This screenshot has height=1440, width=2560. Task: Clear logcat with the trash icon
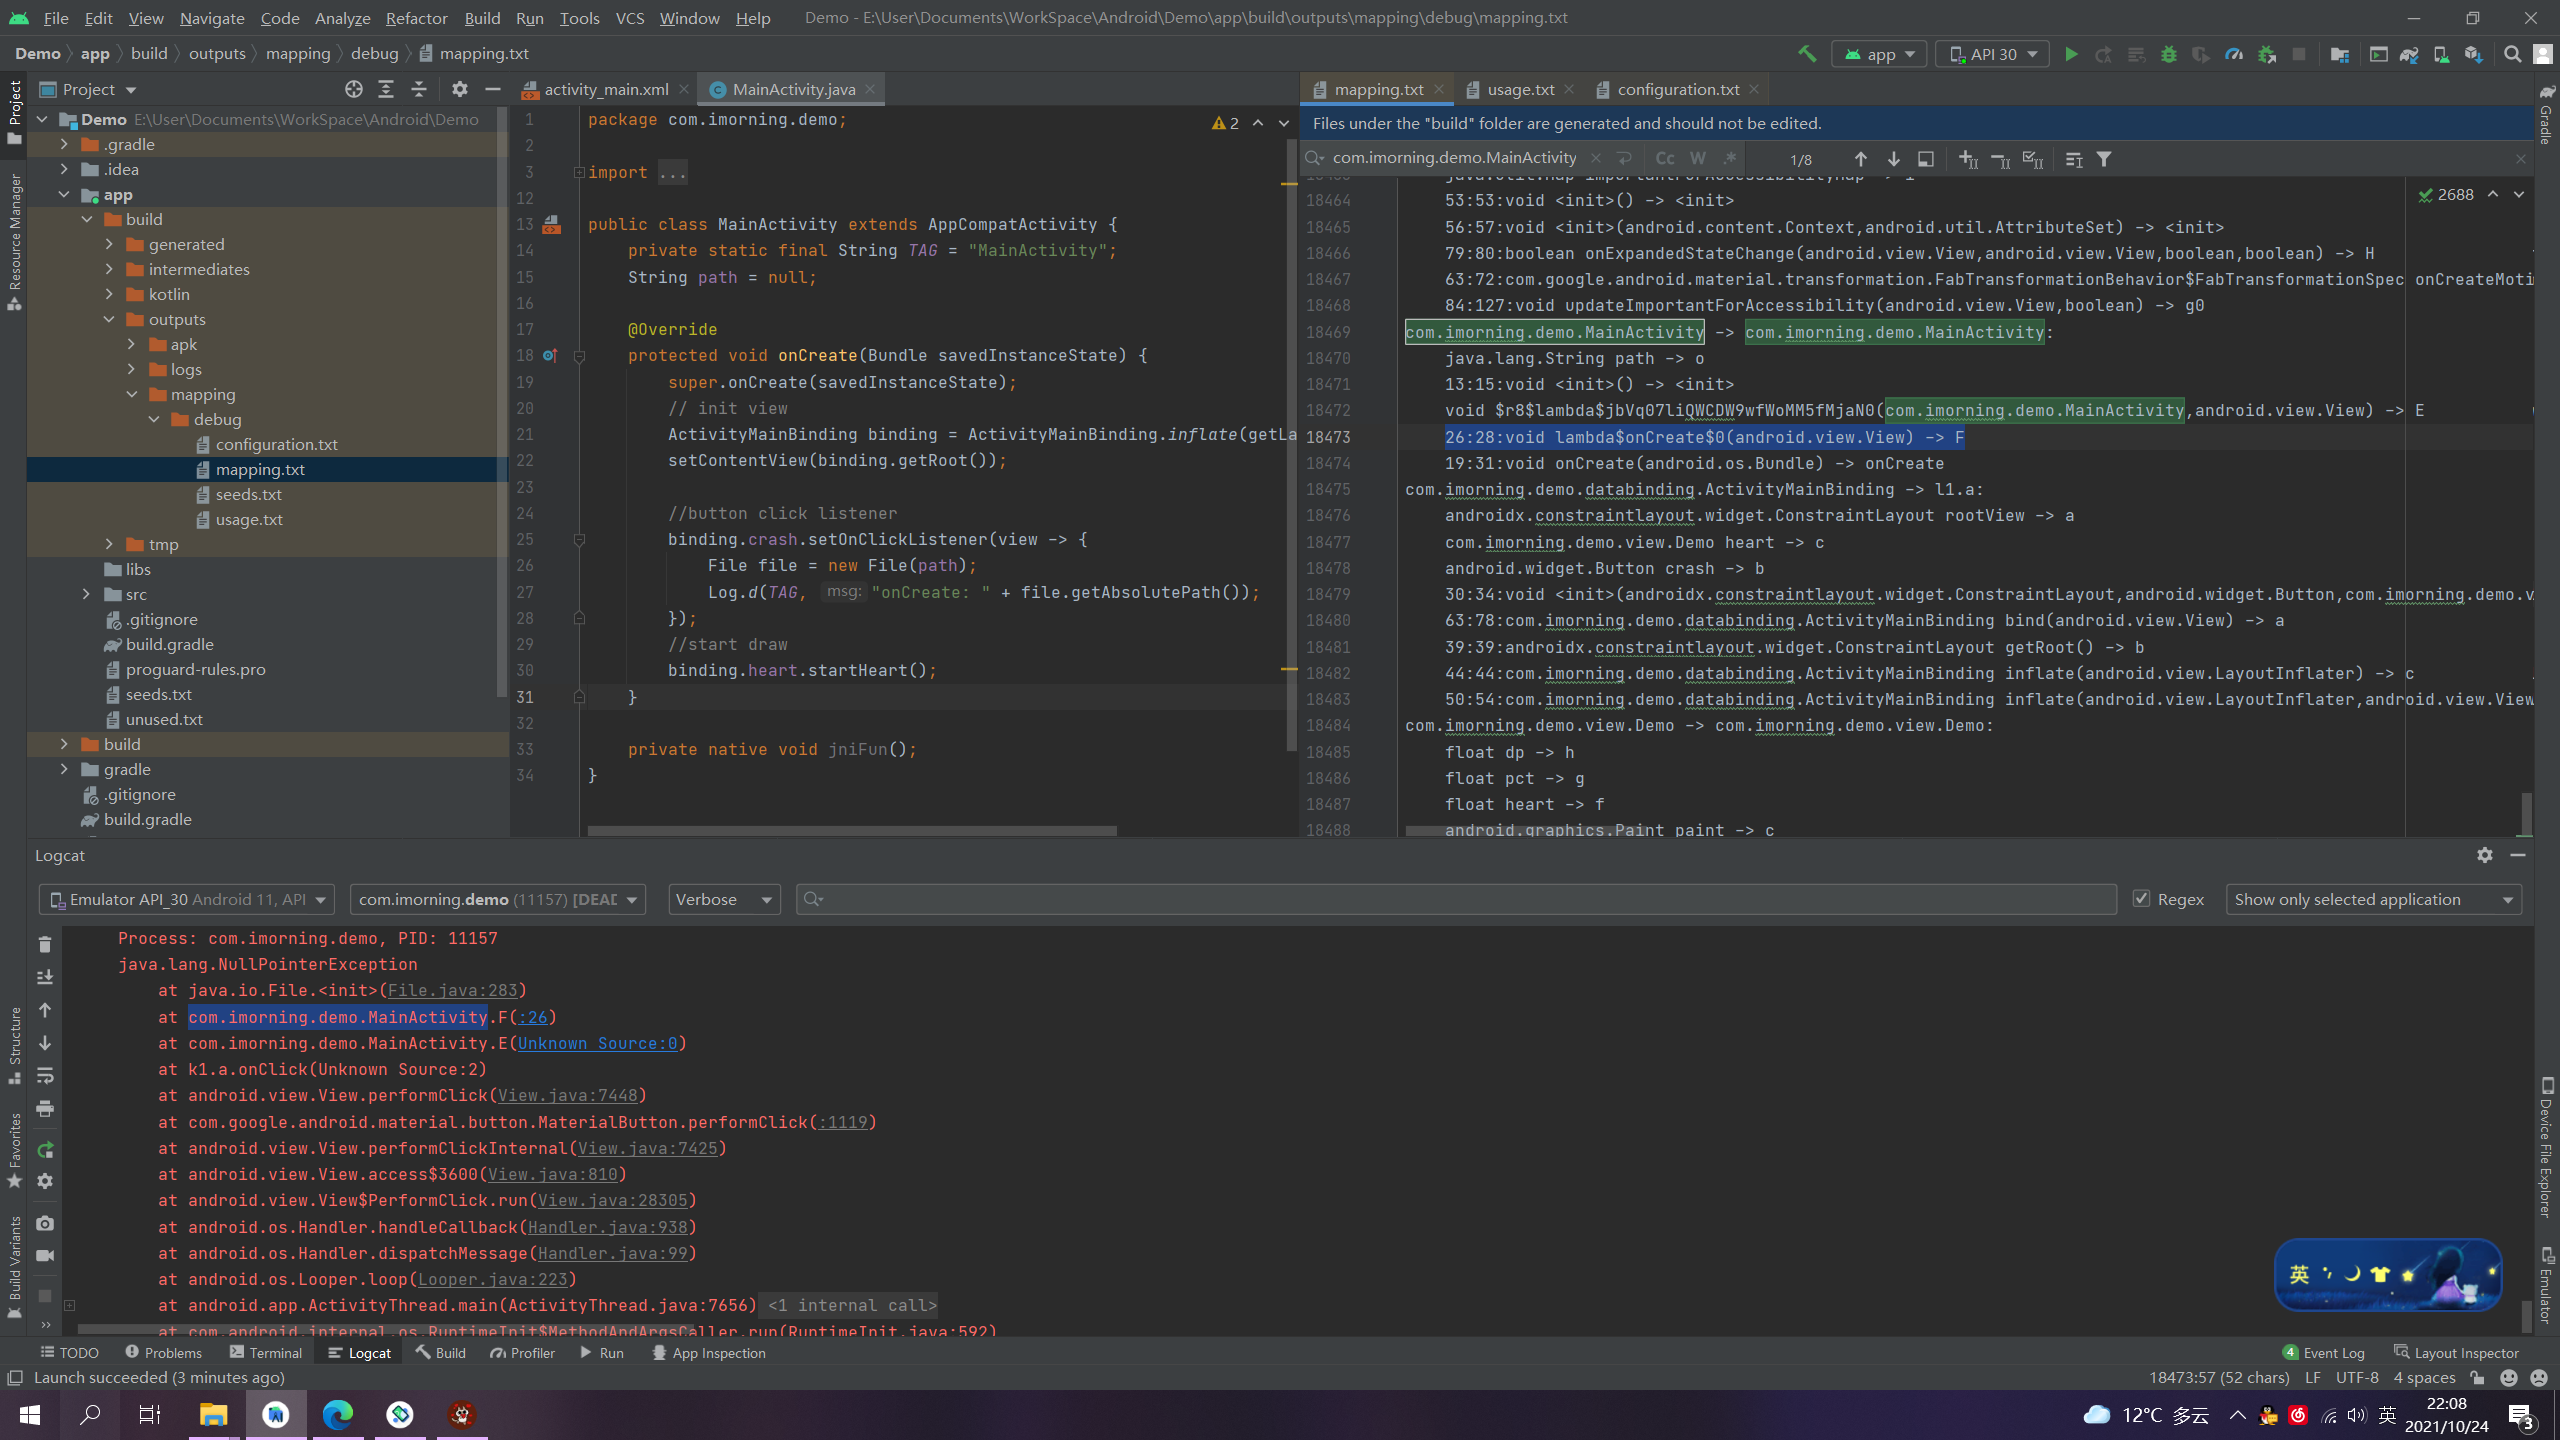click(45, 944)
